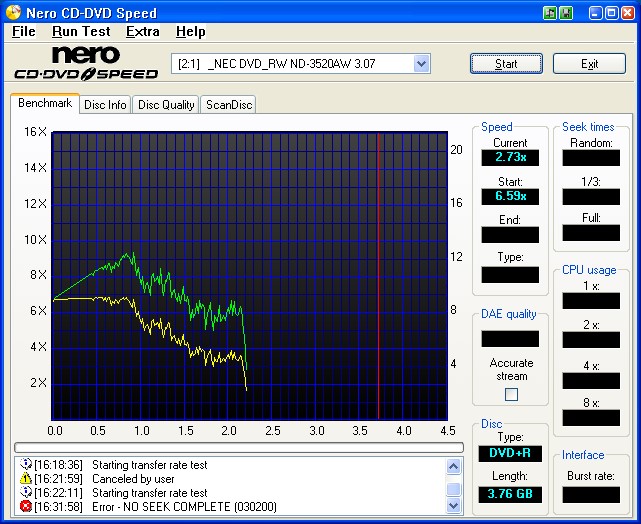
Task: Switch to the Disc Quality tab
Action: pos(166,105)
